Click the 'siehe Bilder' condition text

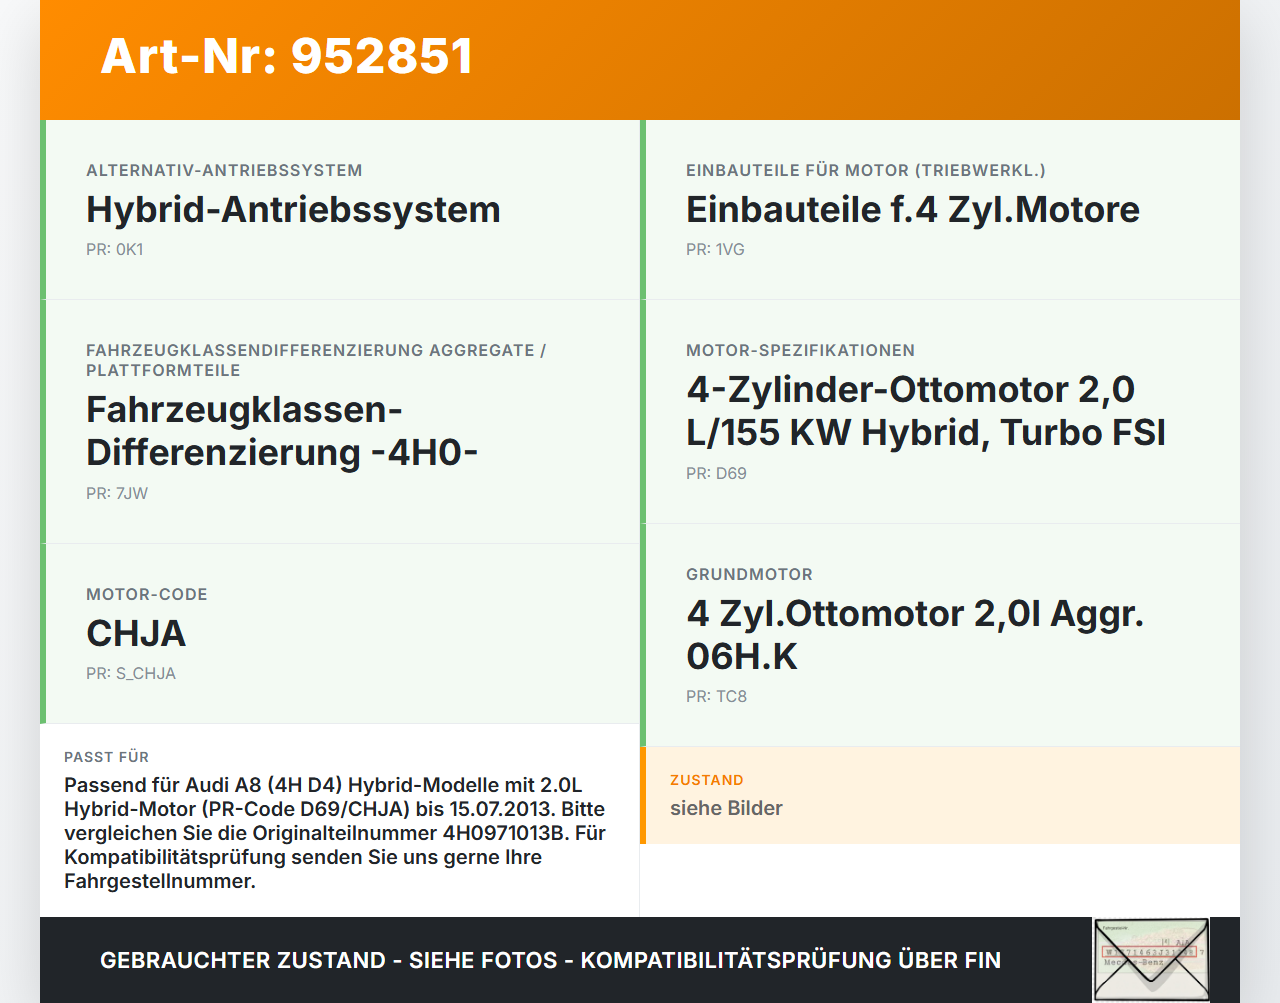click(726, 808)
